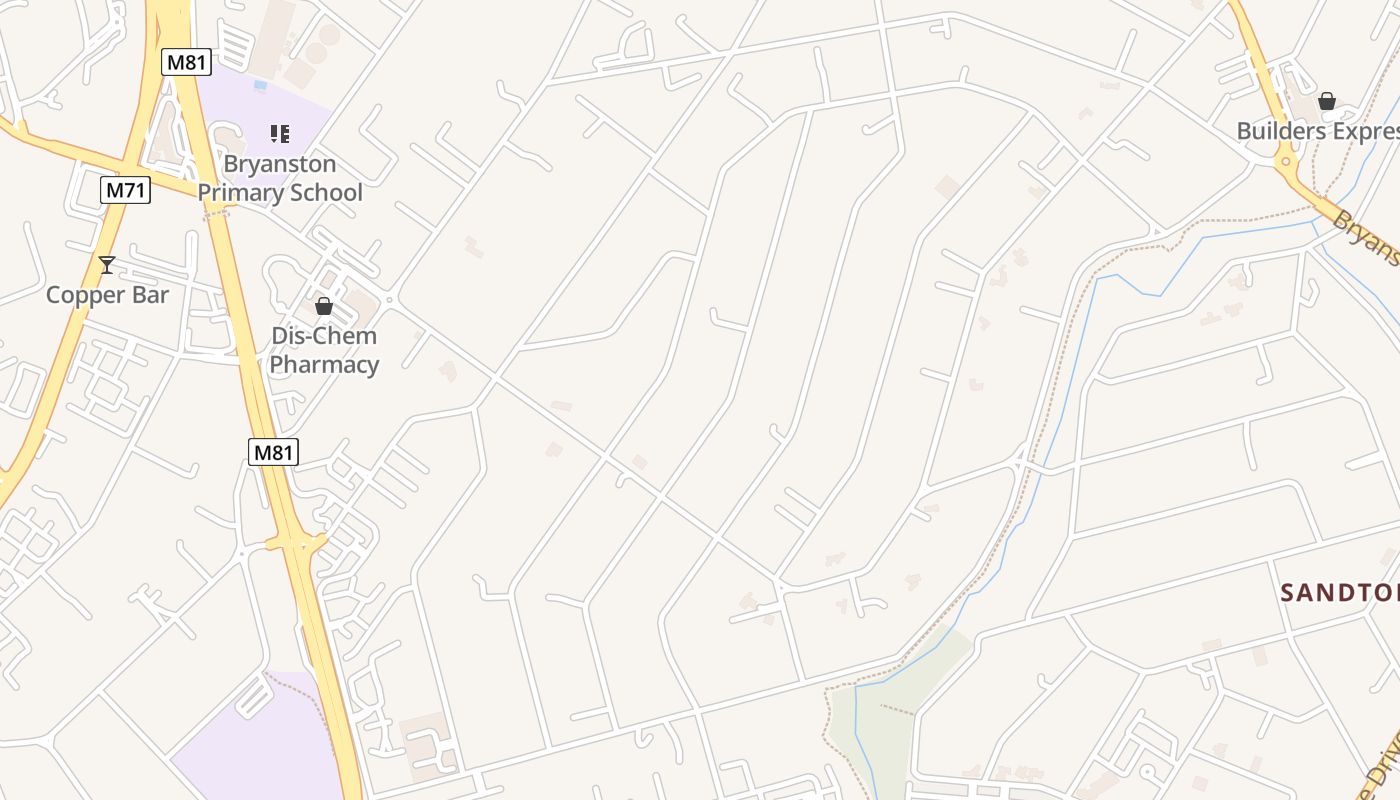Click the lower M81 road shield
Viewport: 1400px width, 800px height.
tap(273, 452)
